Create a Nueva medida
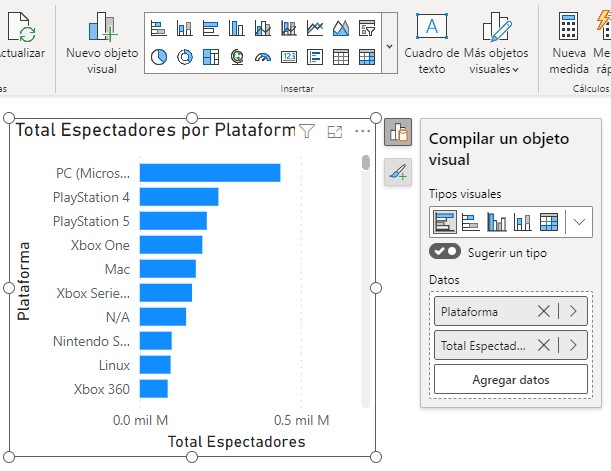The width and height of the screenshot is (611, 471). point(569,43)
